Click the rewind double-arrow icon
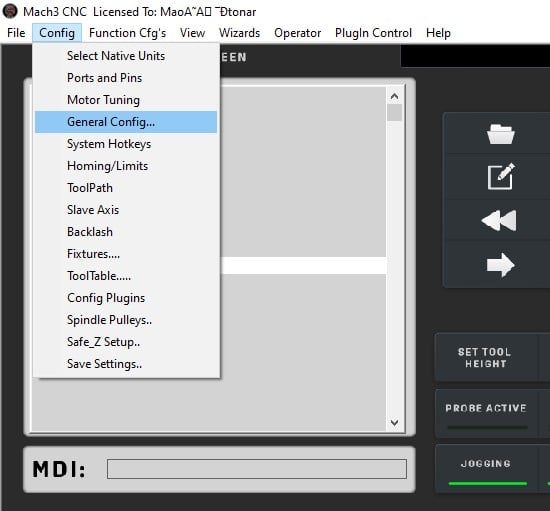 (x=499, y=220)
